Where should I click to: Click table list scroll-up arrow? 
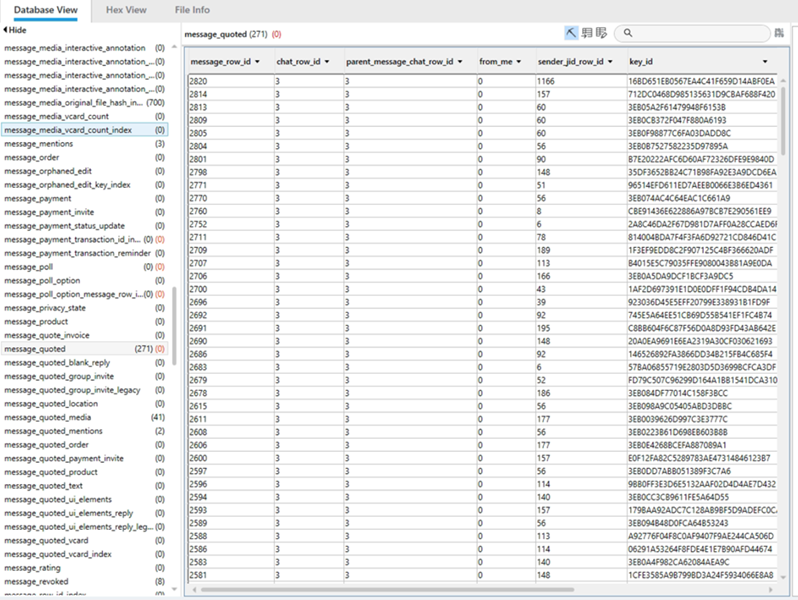pos(174,47)
